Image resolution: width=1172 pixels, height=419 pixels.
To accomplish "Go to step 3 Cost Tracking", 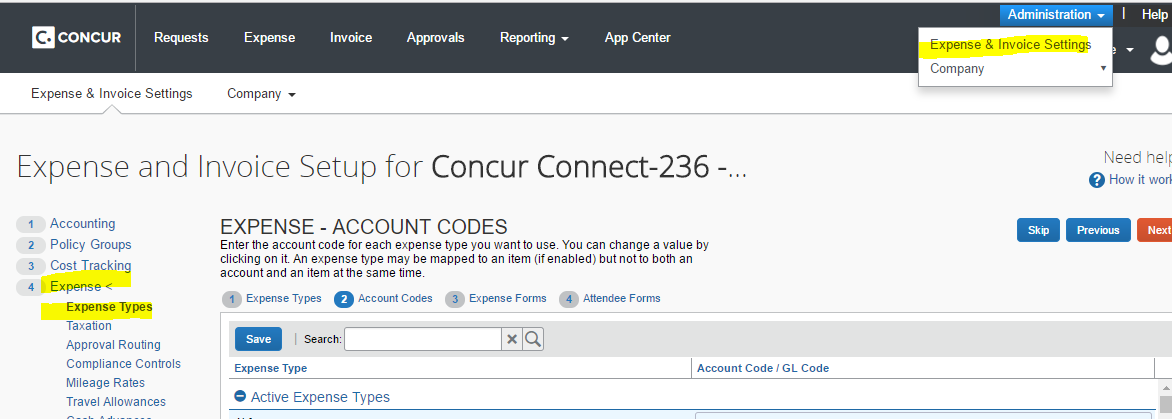I will pos(90,265).
